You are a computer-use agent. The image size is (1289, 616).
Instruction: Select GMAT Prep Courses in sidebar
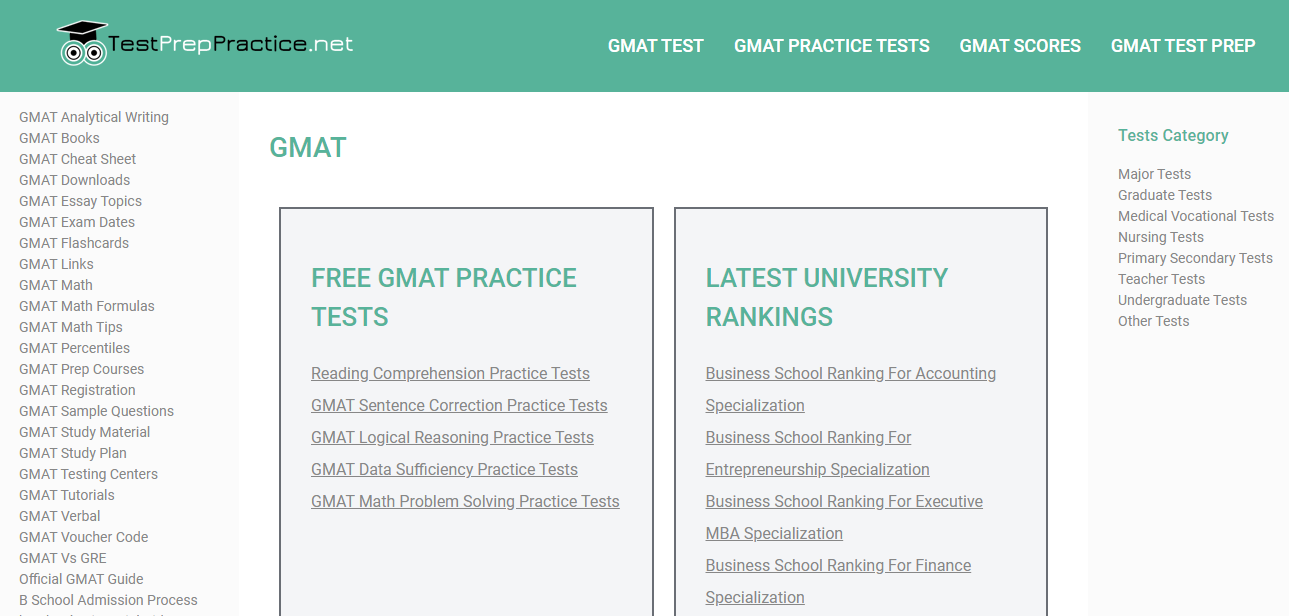tap(81, 369)
